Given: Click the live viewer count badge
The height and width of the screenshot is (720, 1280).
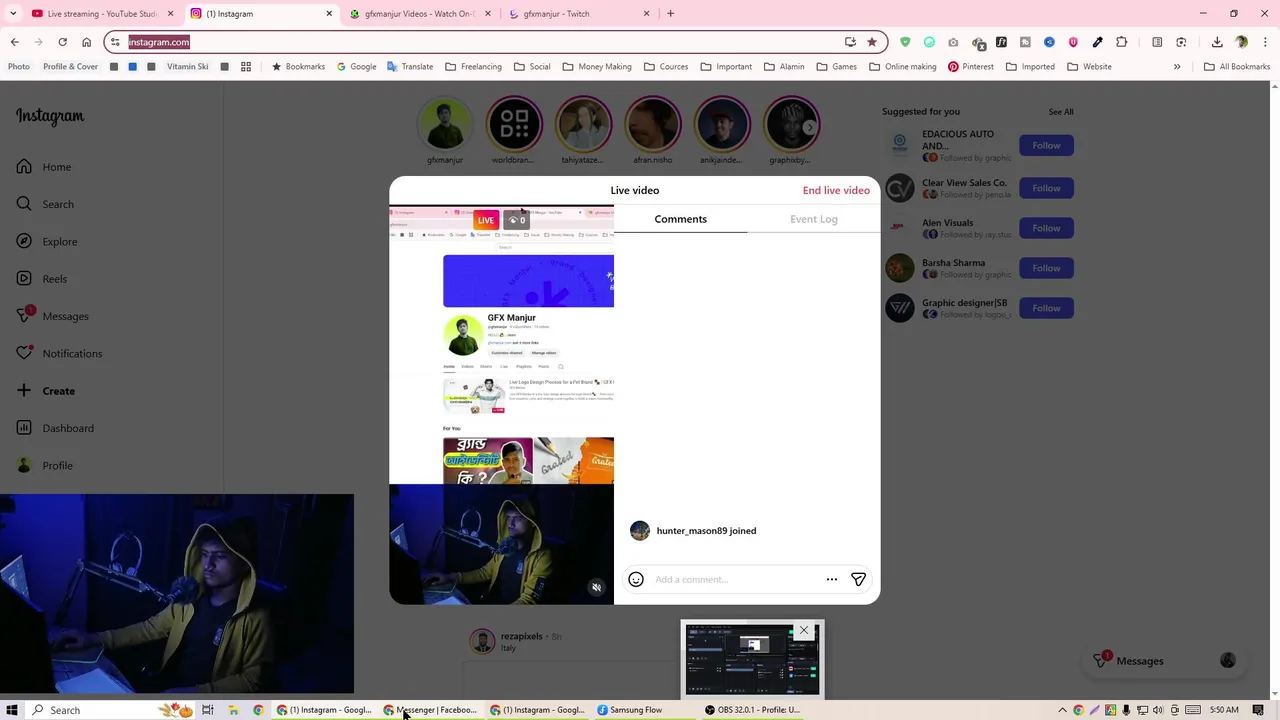Looking at the screenshot, I should pos(516,220).
